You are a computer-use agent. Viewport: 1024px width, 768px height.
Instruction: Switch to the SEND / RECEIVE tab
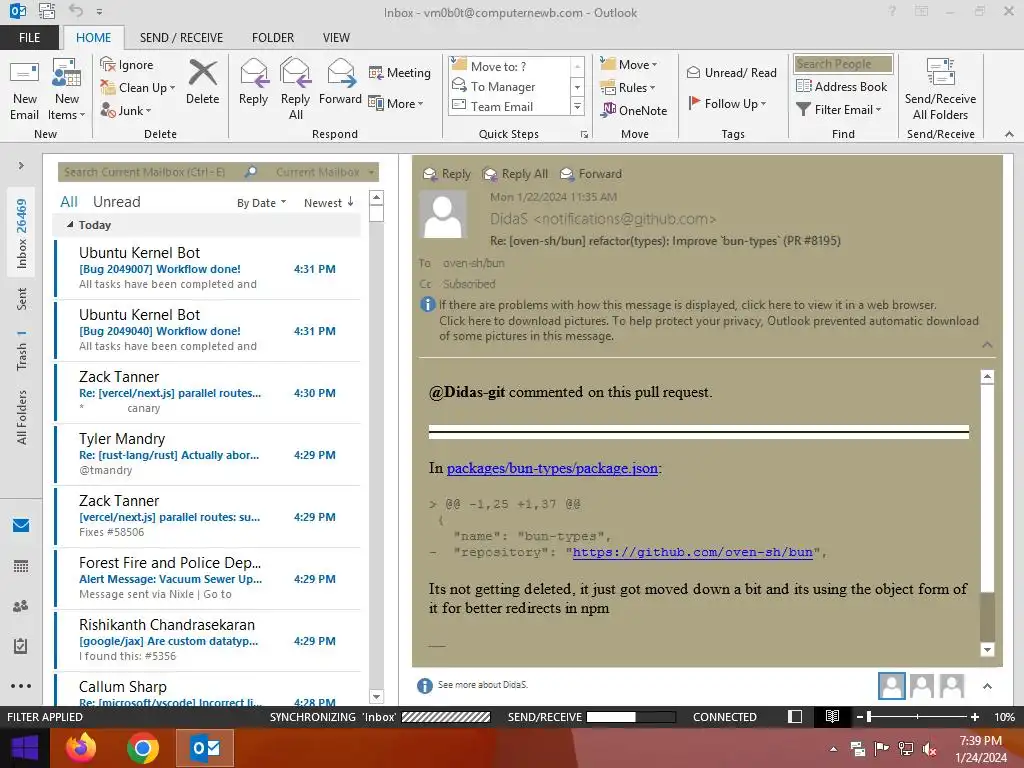pyautogui.click(x=181, y=37)
